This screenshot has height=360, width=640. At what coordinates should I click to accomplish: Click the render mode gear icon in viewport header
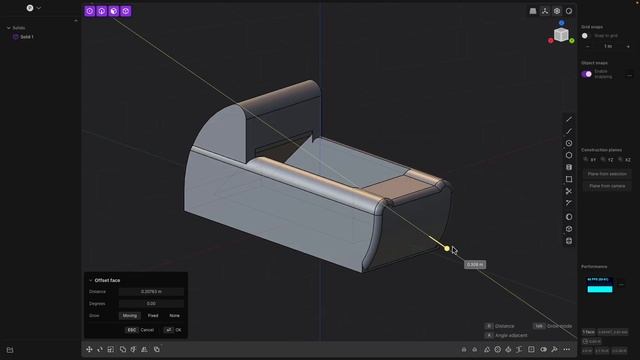pos(557,11)
